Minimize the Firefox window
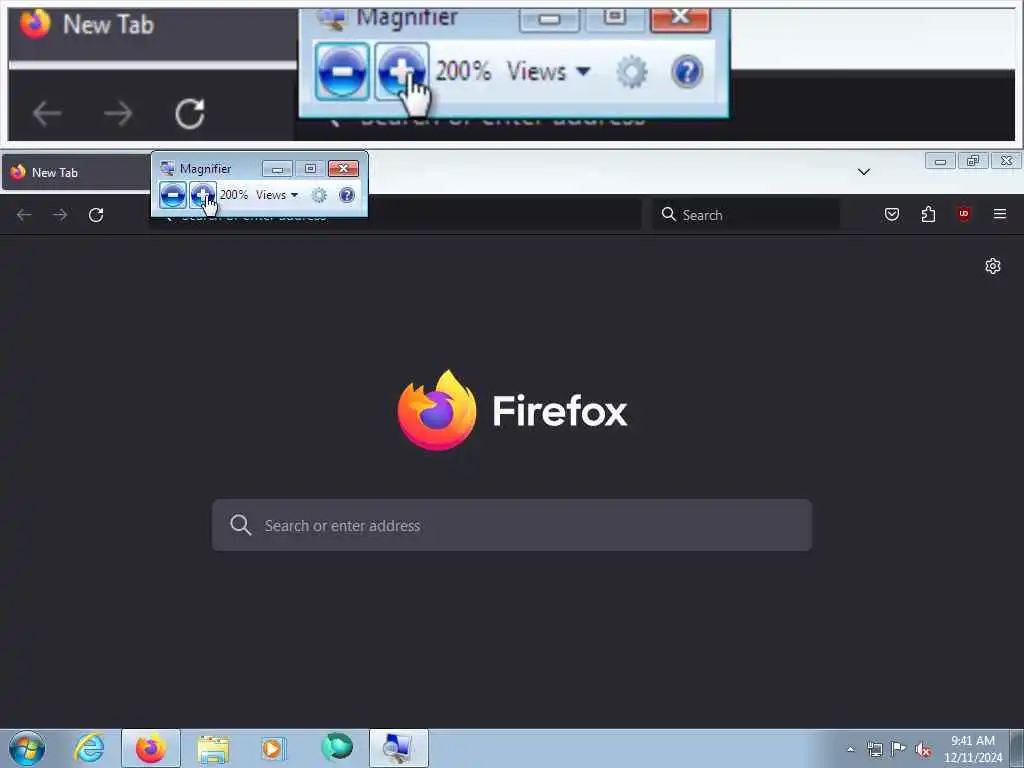 [x=940, y=161]
